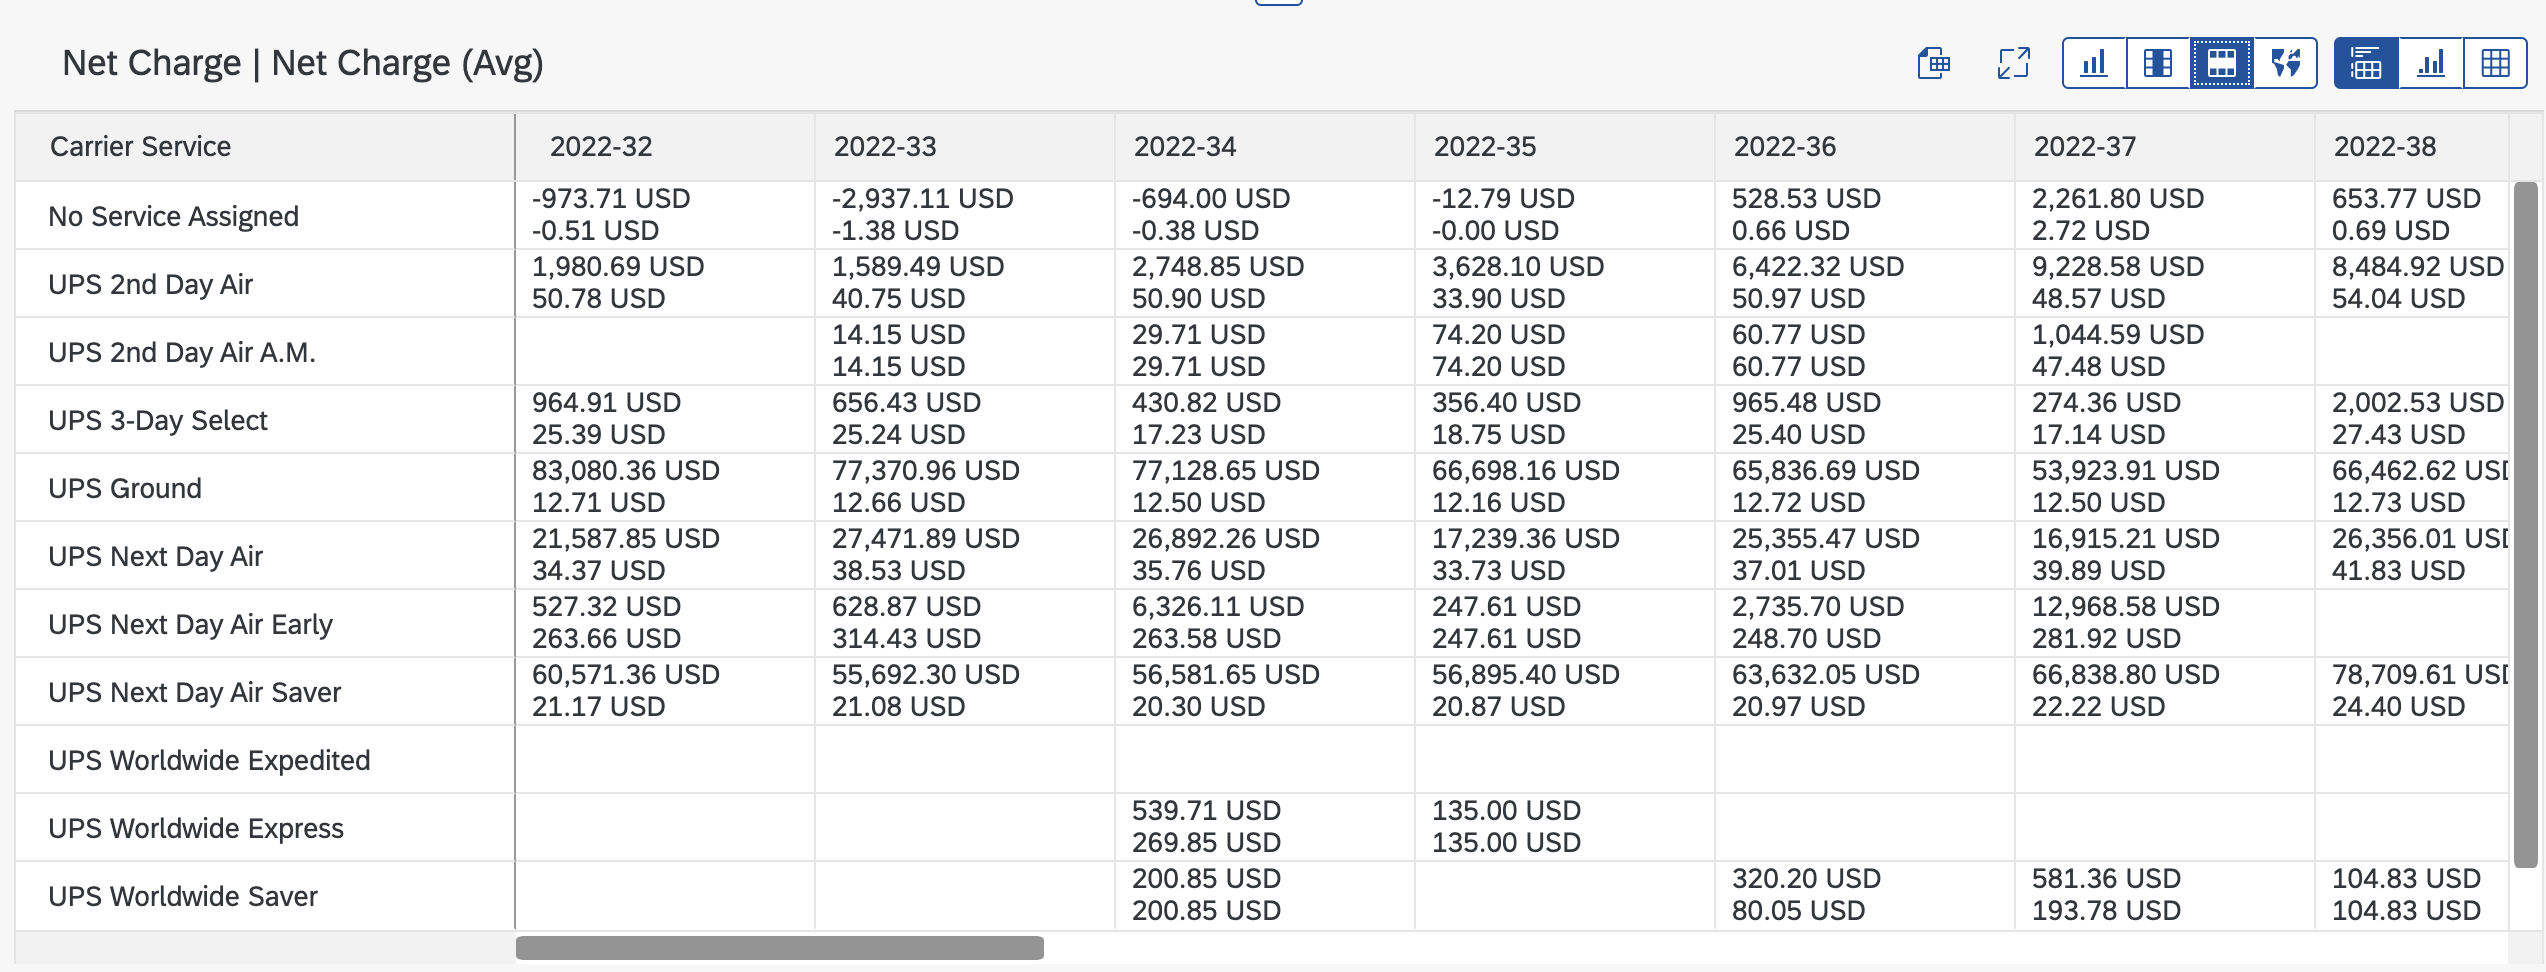The image size is (2546, 972).
Task: Open full screen with expand arrows icon
Action: click(x=2013, y=63)
